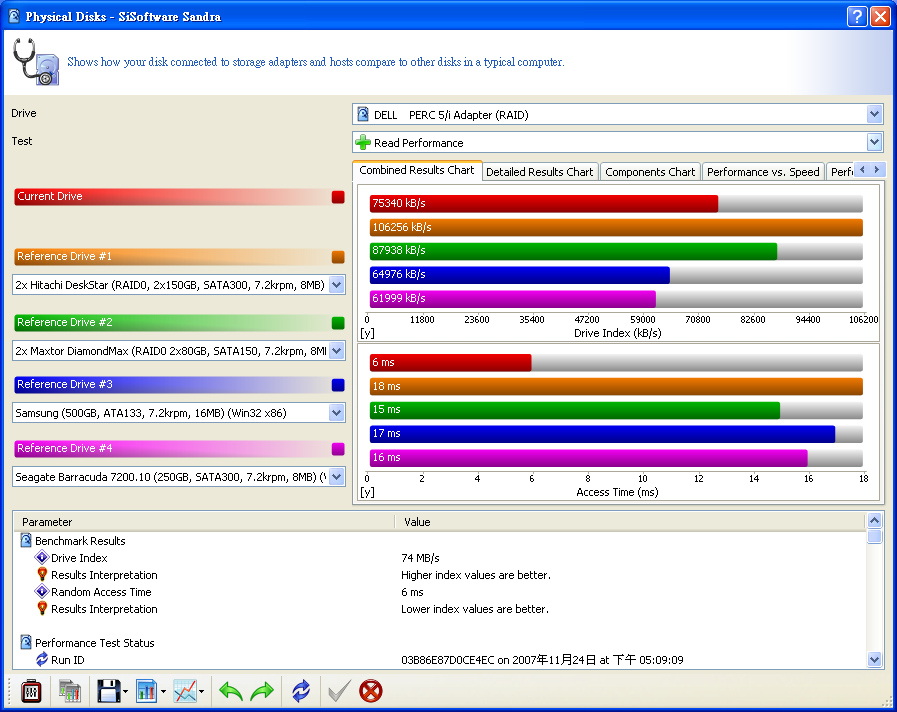
Task: Open the bar chart icon's dropdown arrow
Action: [164, 691]
